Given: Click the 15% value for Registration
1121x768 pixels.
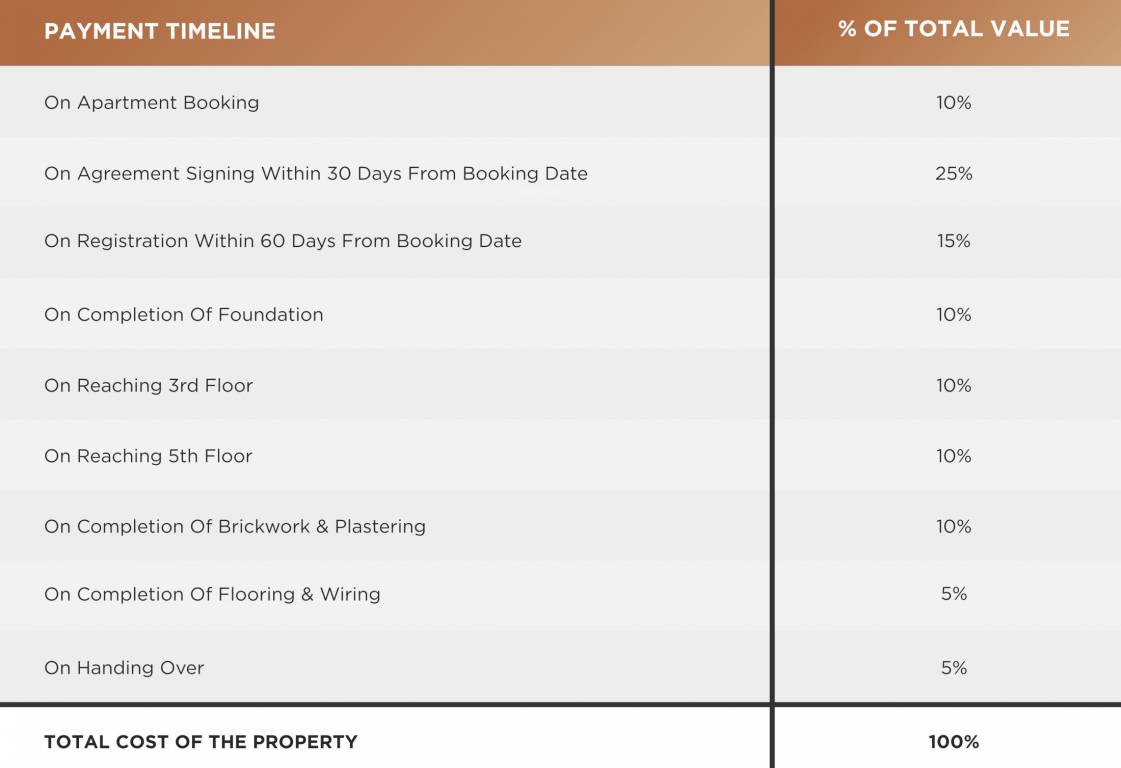Looking at the screenshot, I should point(953,241).
